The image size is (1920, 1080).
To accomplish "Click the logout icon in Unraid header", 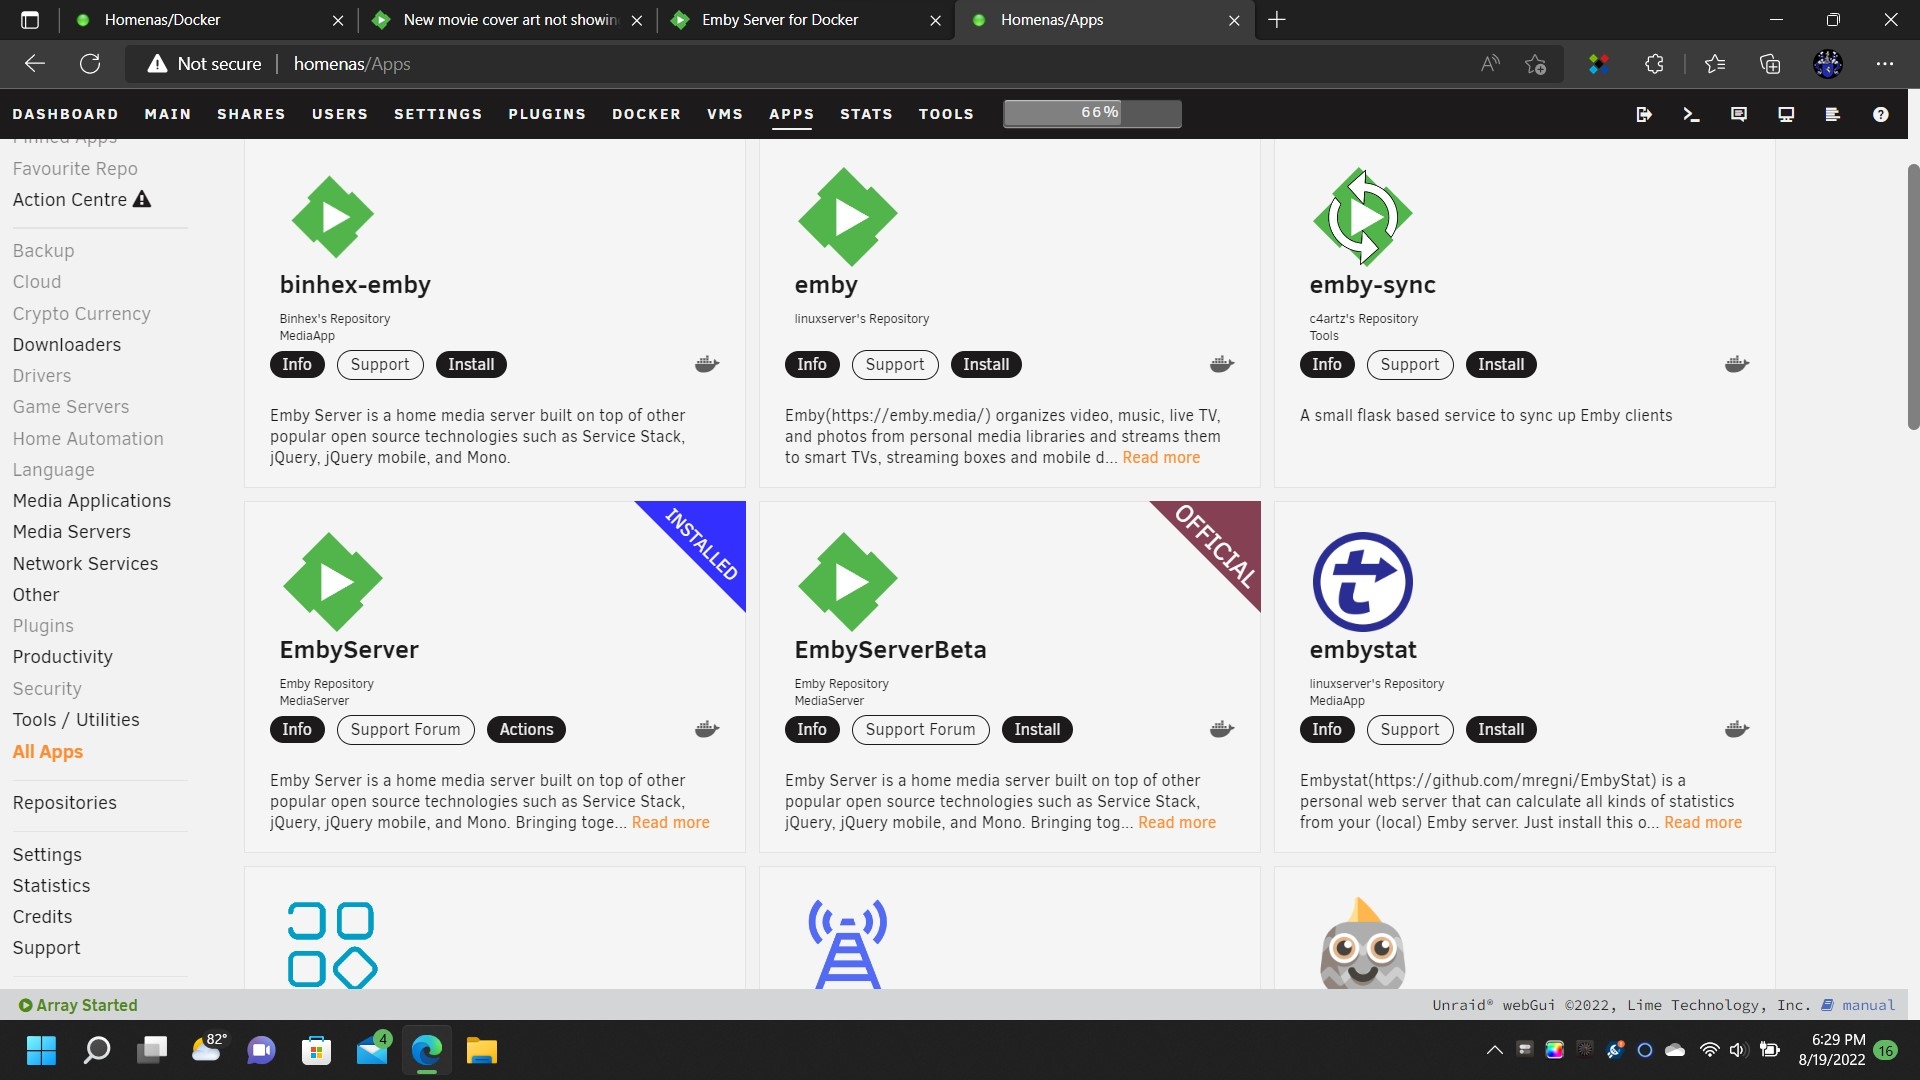I will (1643, 114).
